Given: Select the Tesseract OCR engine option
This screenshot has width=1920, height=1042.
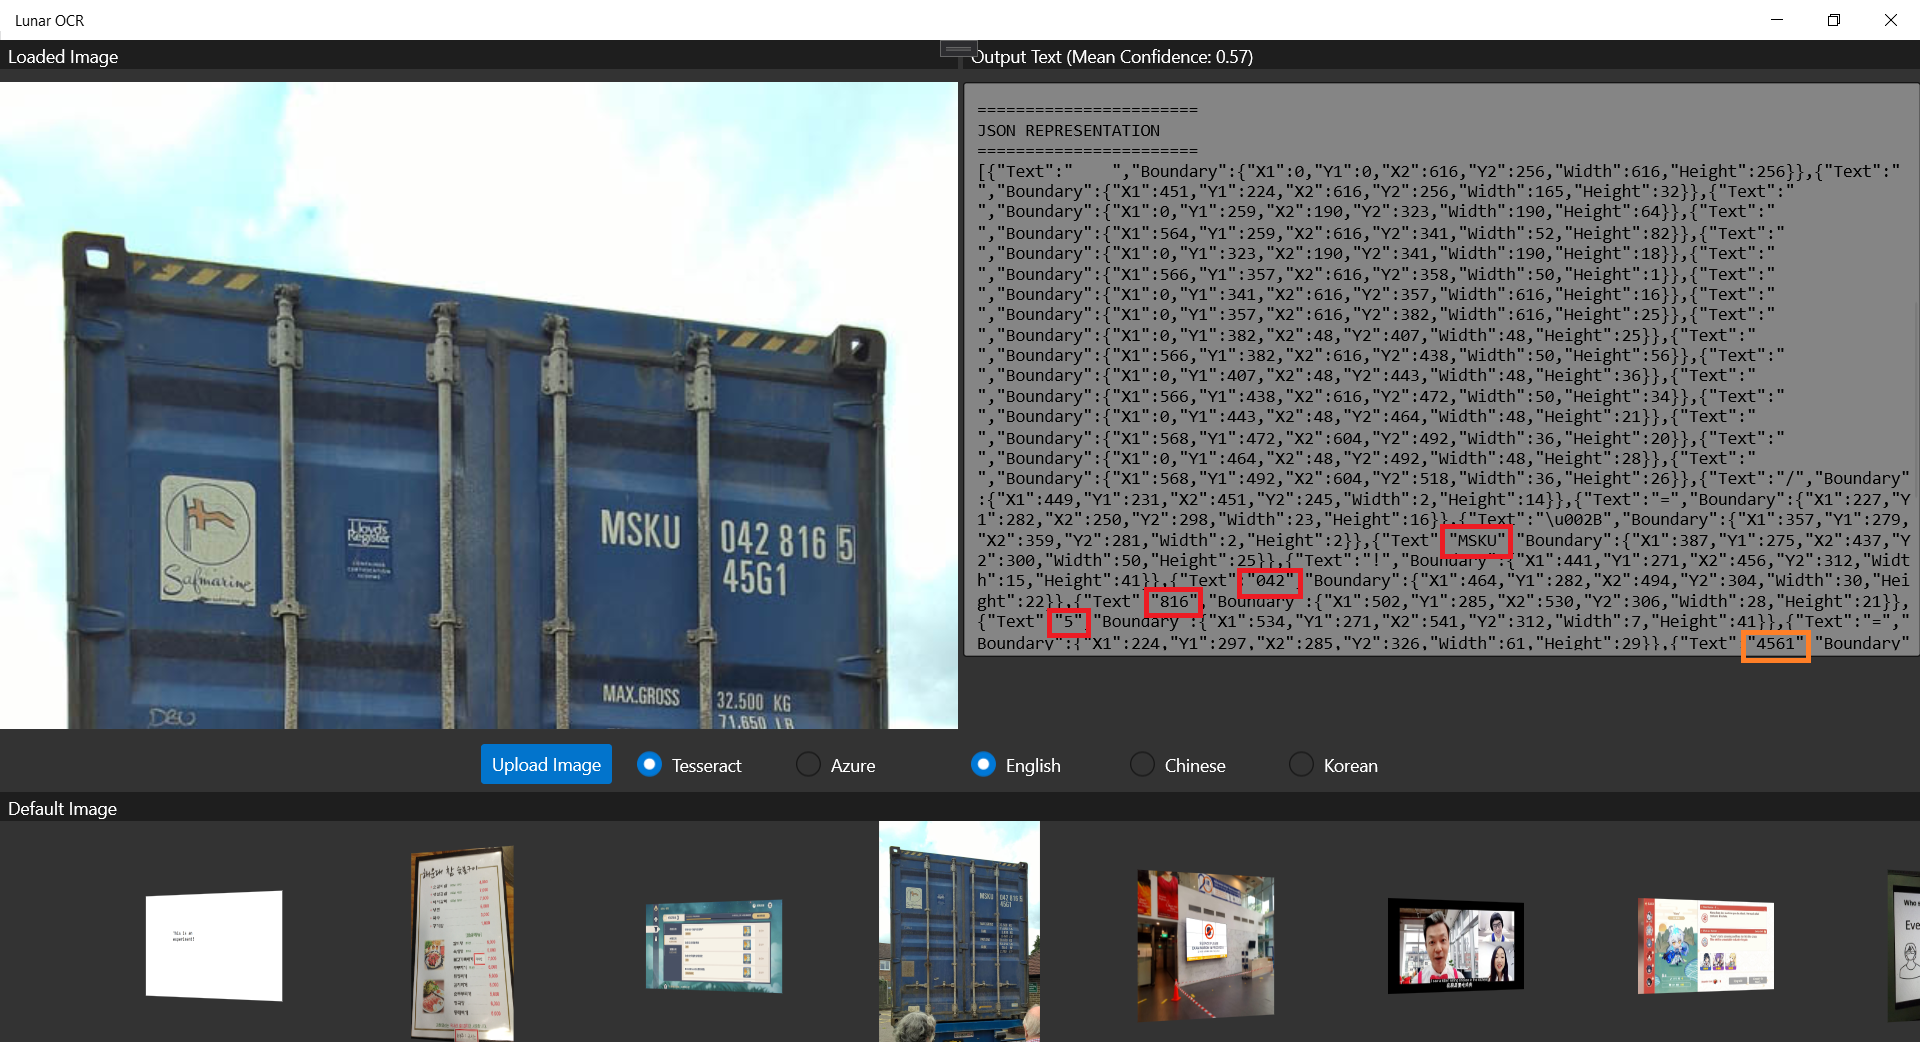Looking at the screenshot, I should pos(650,765).
